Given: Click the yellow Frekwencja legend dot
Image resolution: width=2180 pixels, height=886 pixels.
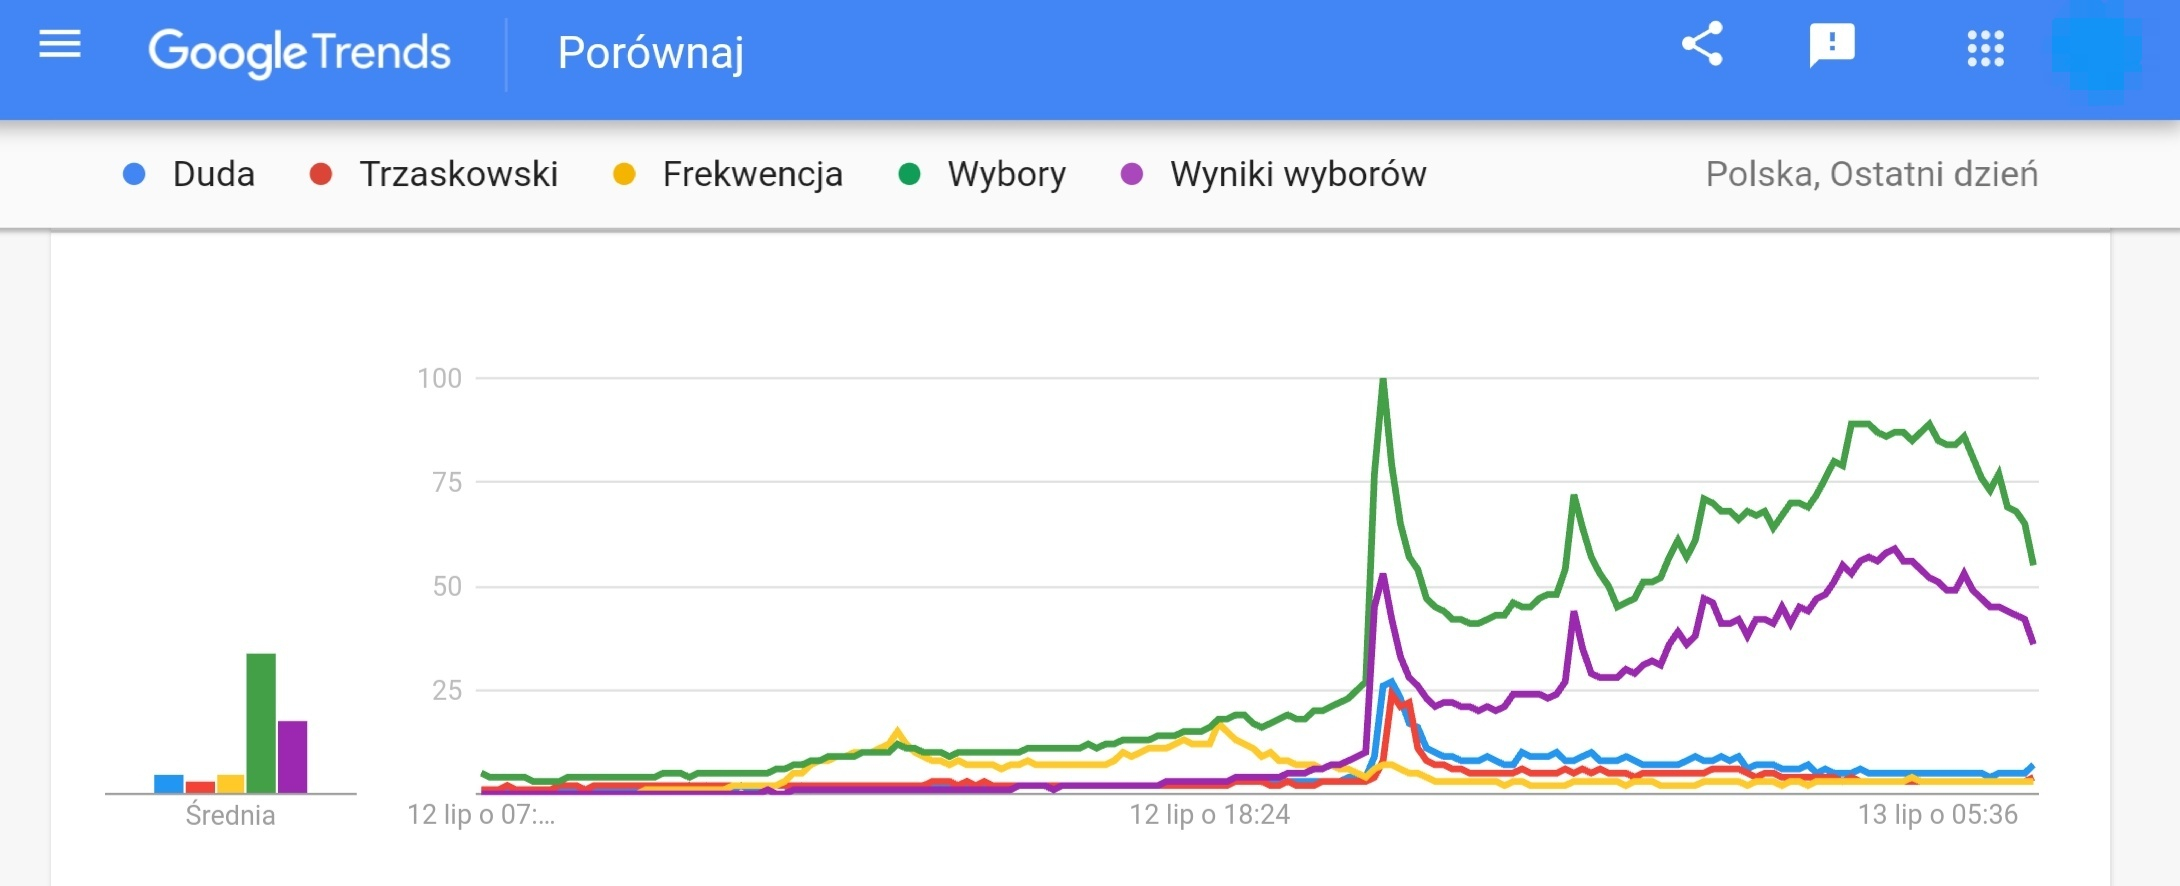Looking at the screenshot, I should tap(624, 175).
